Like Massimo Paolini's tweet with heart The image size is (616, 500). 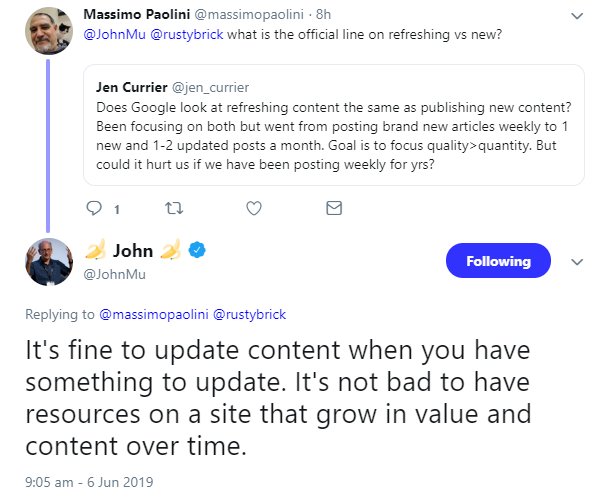pyautogui.click(x=253, y=209)
